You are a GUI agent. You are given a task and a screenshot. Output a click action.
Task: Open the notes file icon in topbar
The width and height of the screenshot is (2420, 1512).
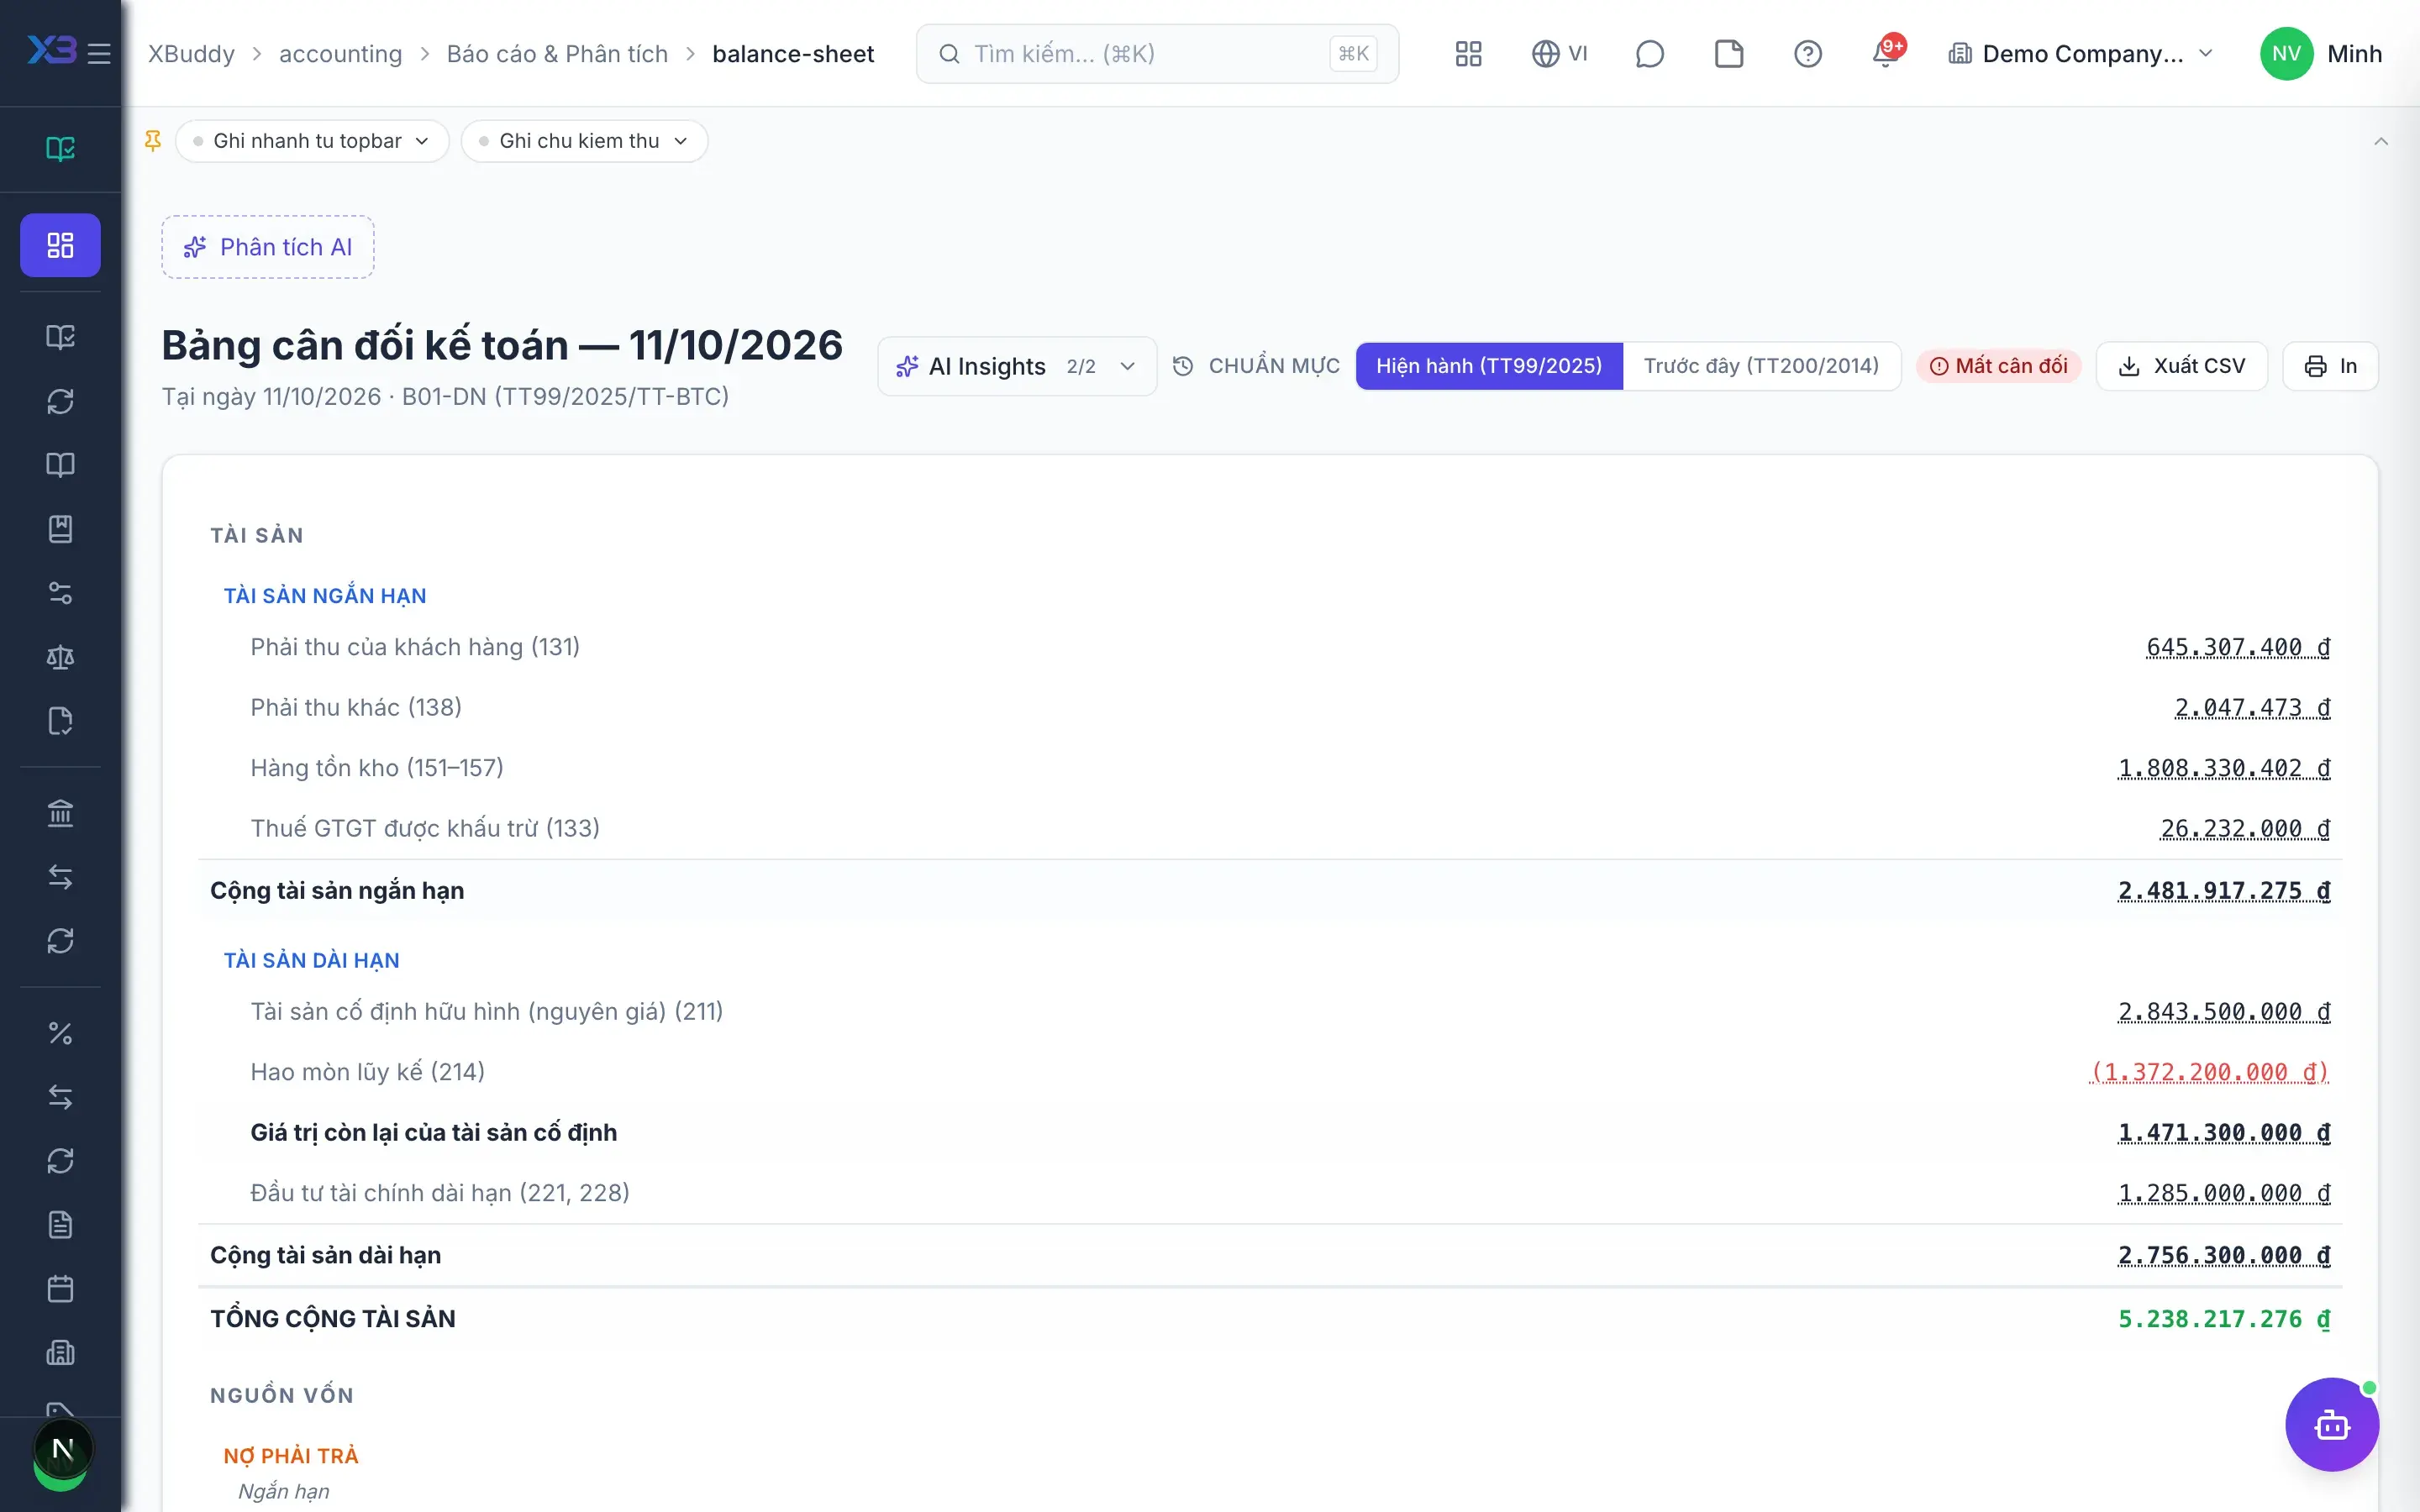point(1728,53)
